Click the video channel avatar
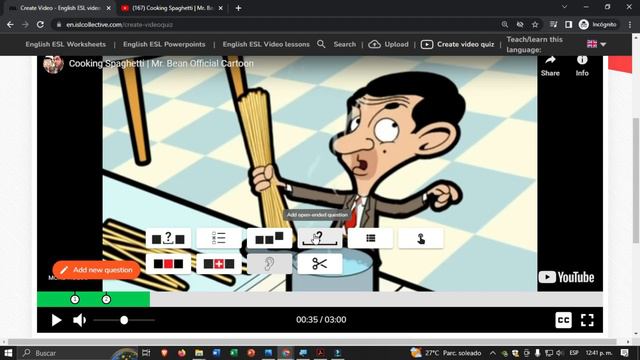640x360 pixels. 53,64
